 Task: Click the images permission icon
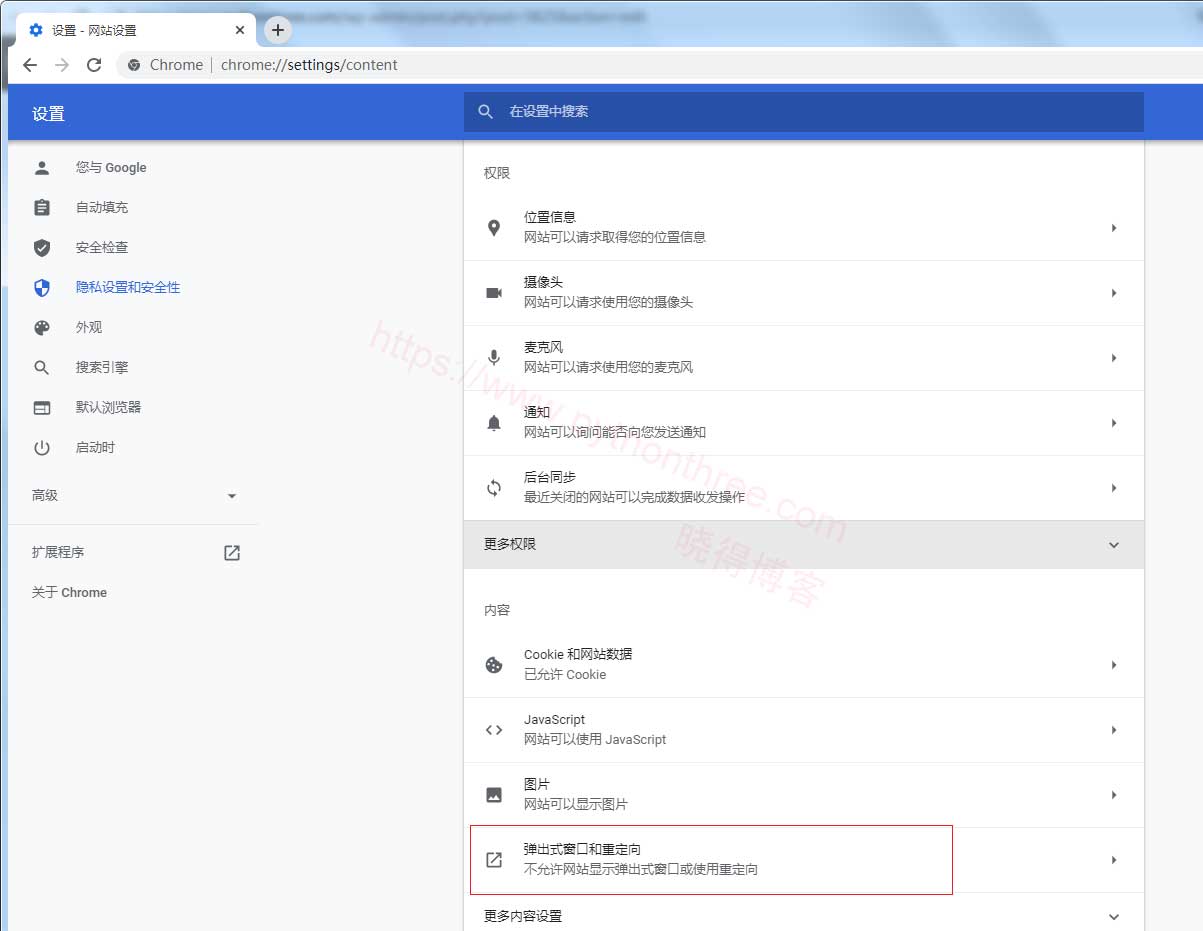[493, 795]
